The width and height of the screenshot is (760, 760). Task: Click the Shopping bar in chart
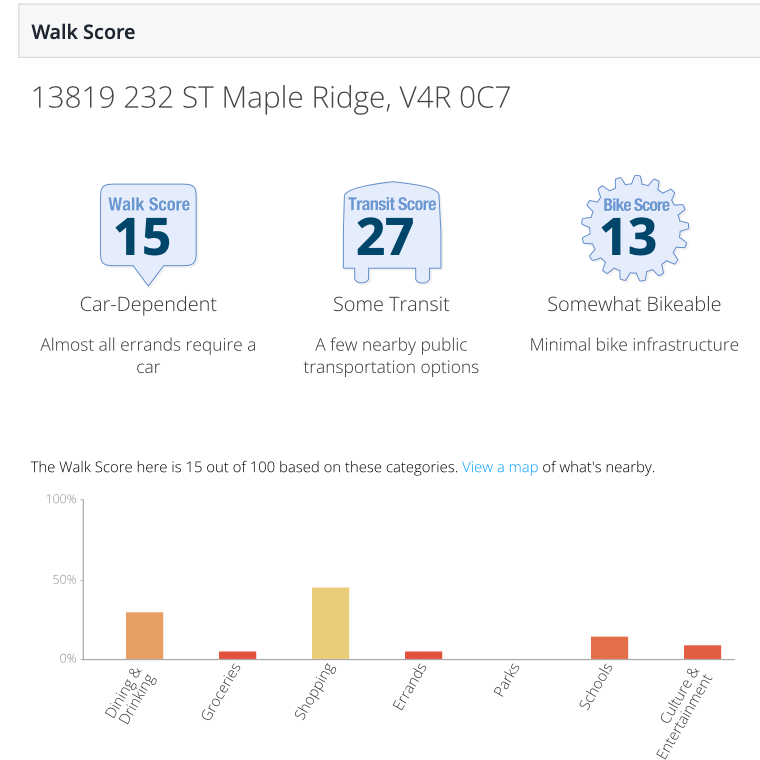pyautogui.click(x=330, y=623)
